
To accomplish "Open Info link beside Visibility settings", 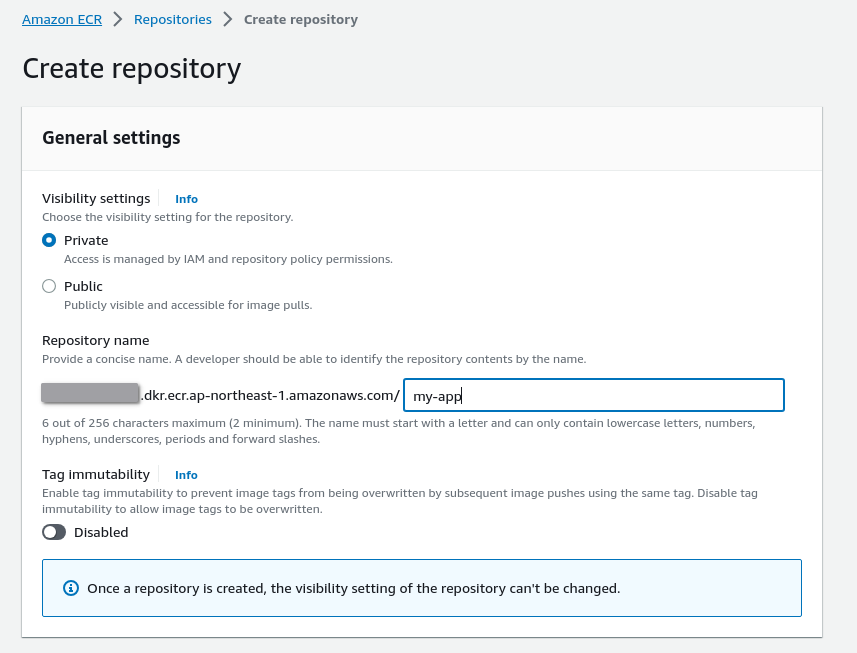I will [x=186, y=199].
